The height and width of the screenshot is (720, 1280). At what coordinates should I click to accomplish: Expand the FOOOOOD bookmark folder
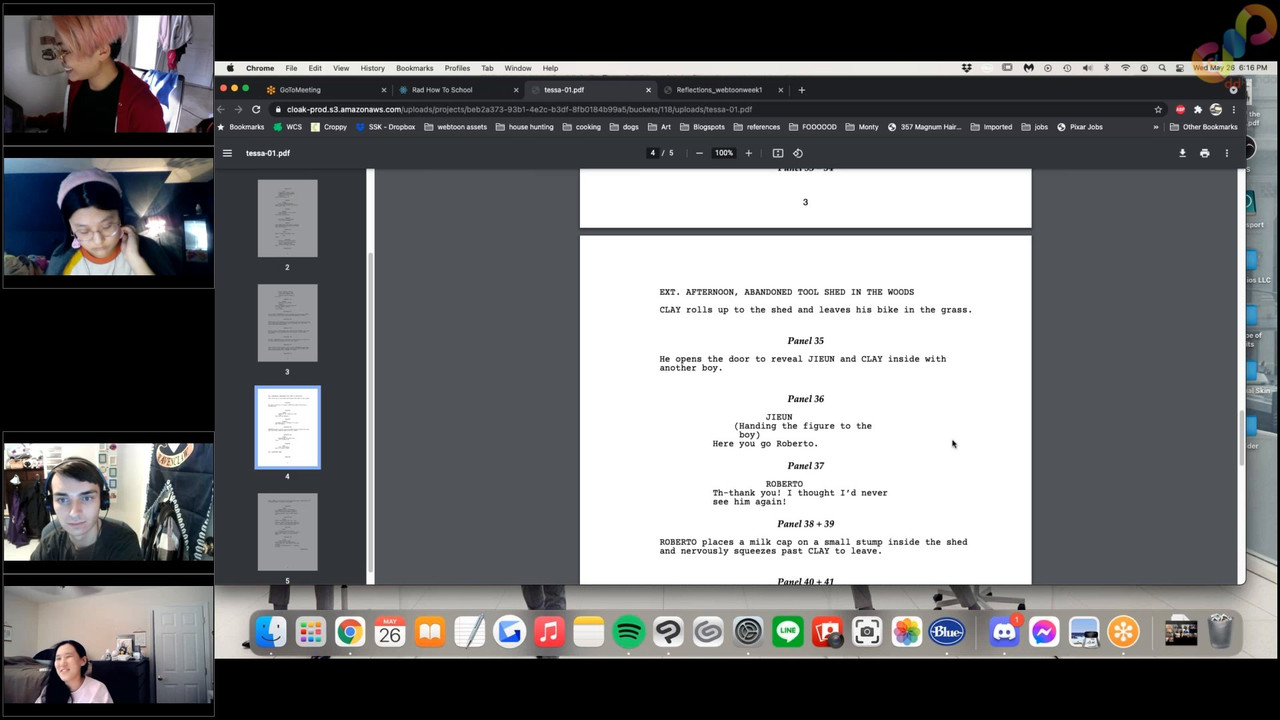coord(813,127)
